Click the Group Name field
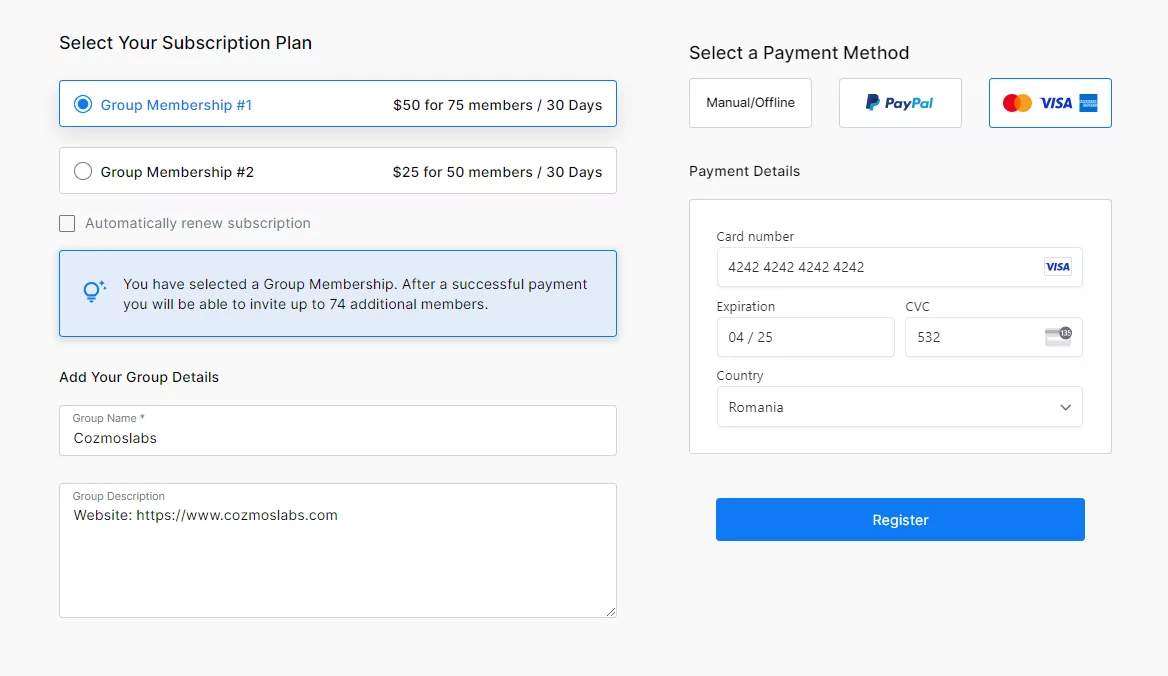 (337, 430)
